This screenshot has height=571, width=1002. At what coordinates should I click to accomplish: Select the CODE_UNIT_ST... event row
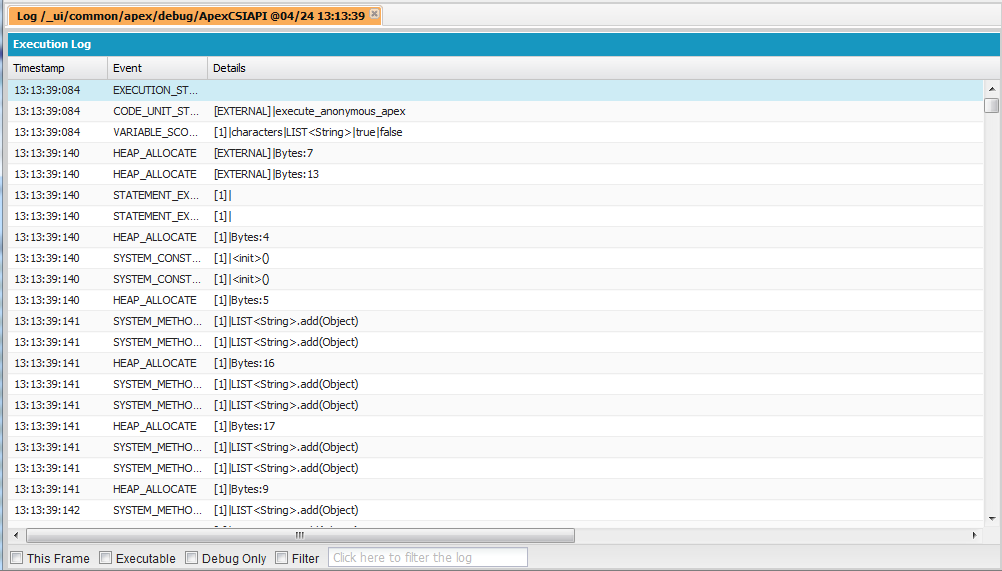pyautogui.click(x=495, y=111)
